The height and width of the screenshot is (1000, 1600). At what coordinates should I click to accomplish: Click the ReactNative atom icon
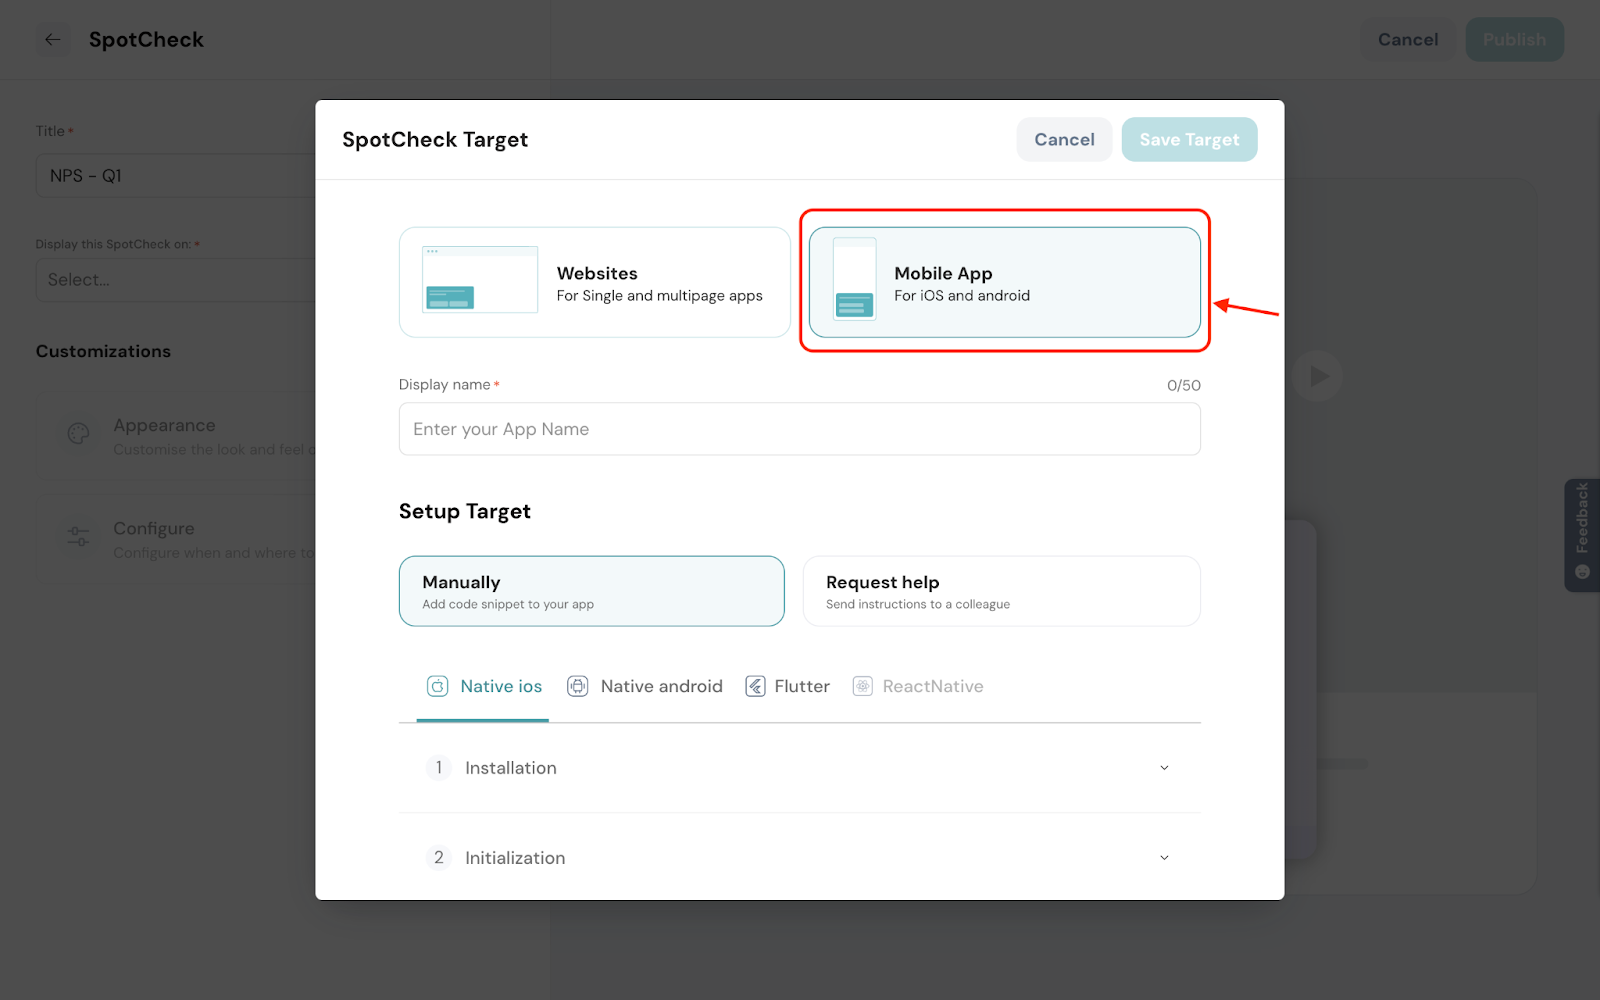pos(862,686)
